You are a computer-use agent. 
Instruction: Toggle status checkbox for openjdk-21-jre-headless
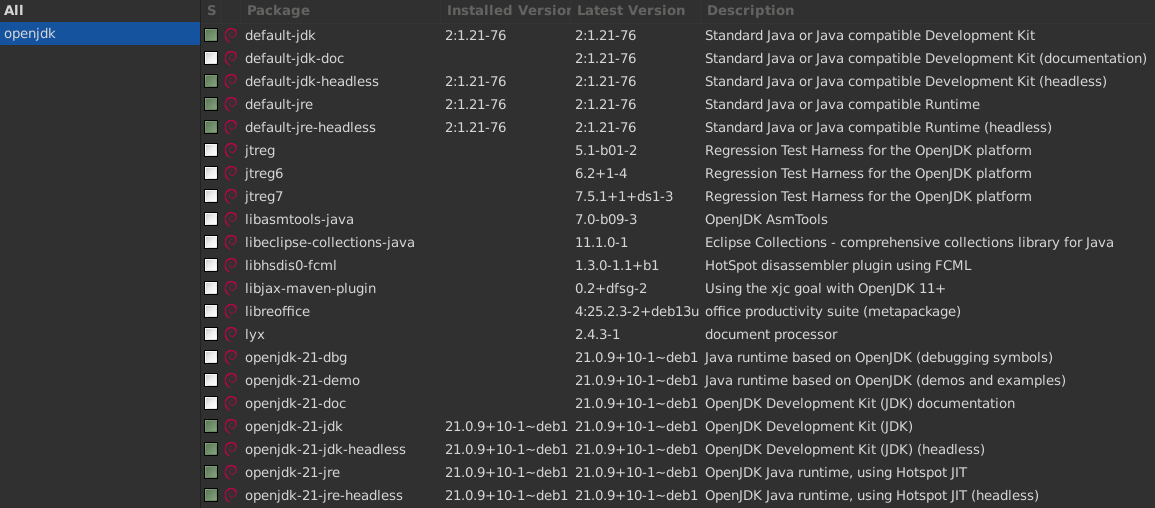click(211, 495)
